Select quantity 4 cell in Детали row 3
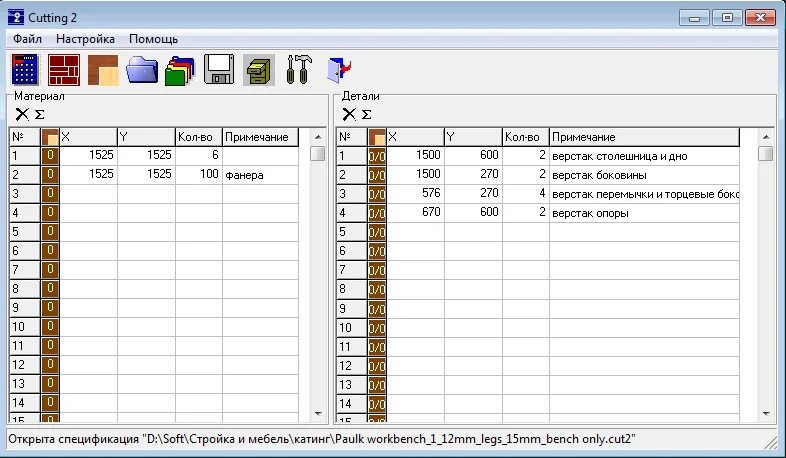The image size is (786, 458). click(x=526, y=193)
